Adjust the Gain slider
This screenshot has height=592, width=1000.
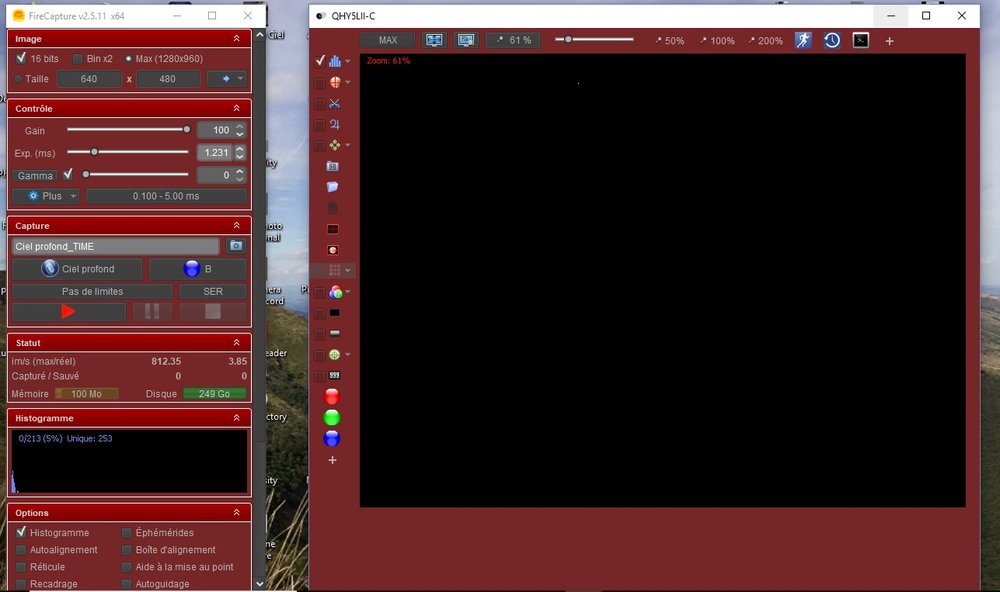click(128, 130)
